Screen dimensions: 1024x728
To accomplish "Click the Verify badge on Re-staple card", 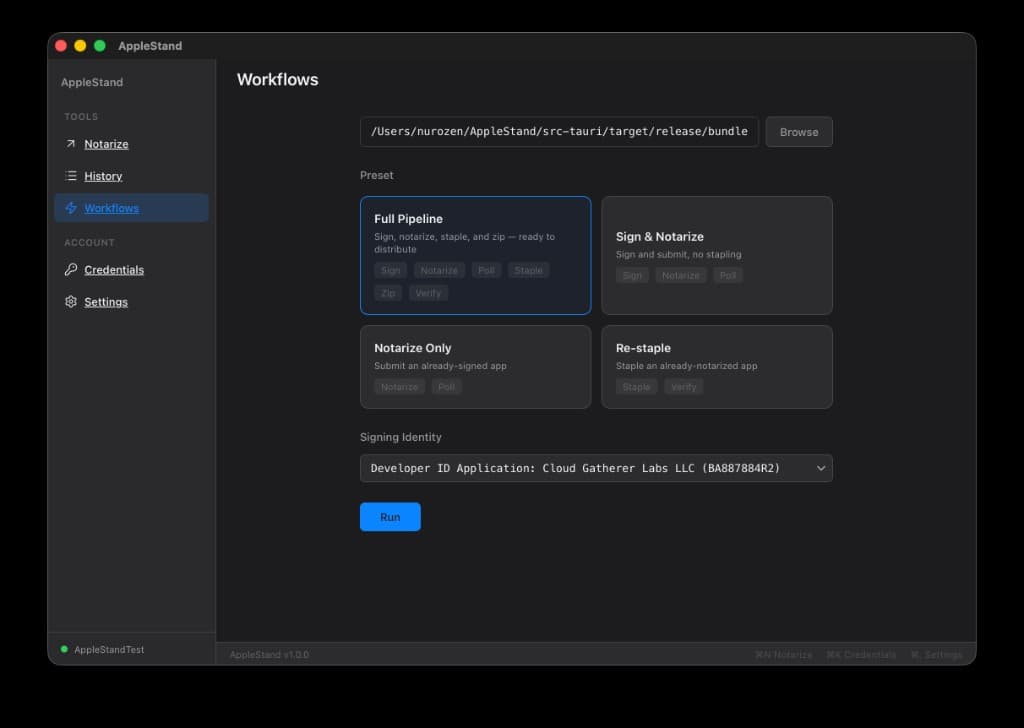I will click(683, 386).
